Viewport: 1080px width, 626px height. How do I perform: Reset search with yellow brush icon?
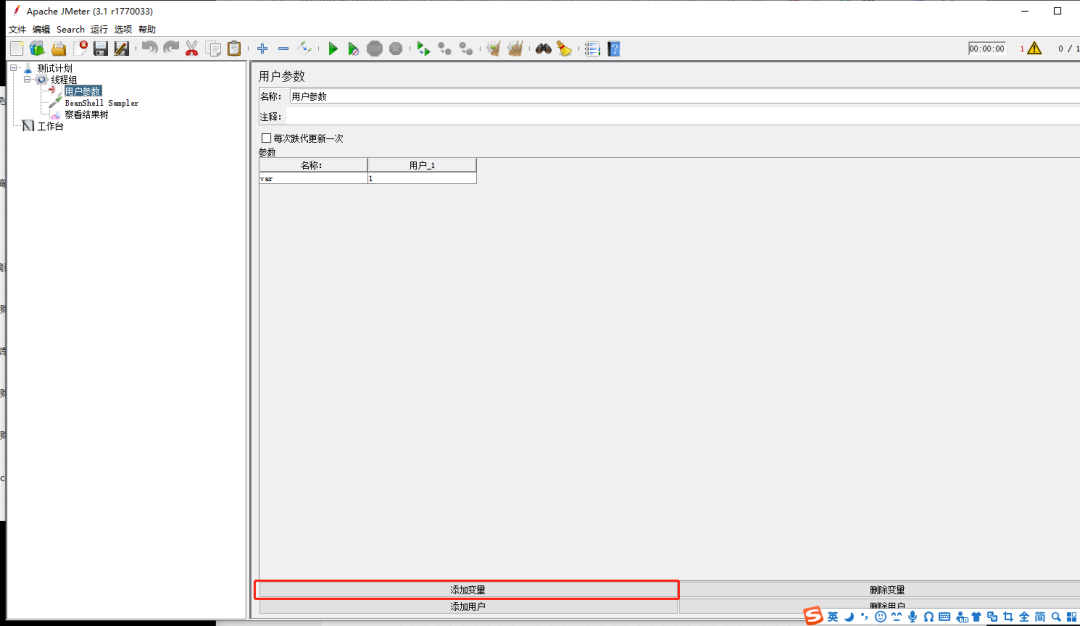point(564,48)
